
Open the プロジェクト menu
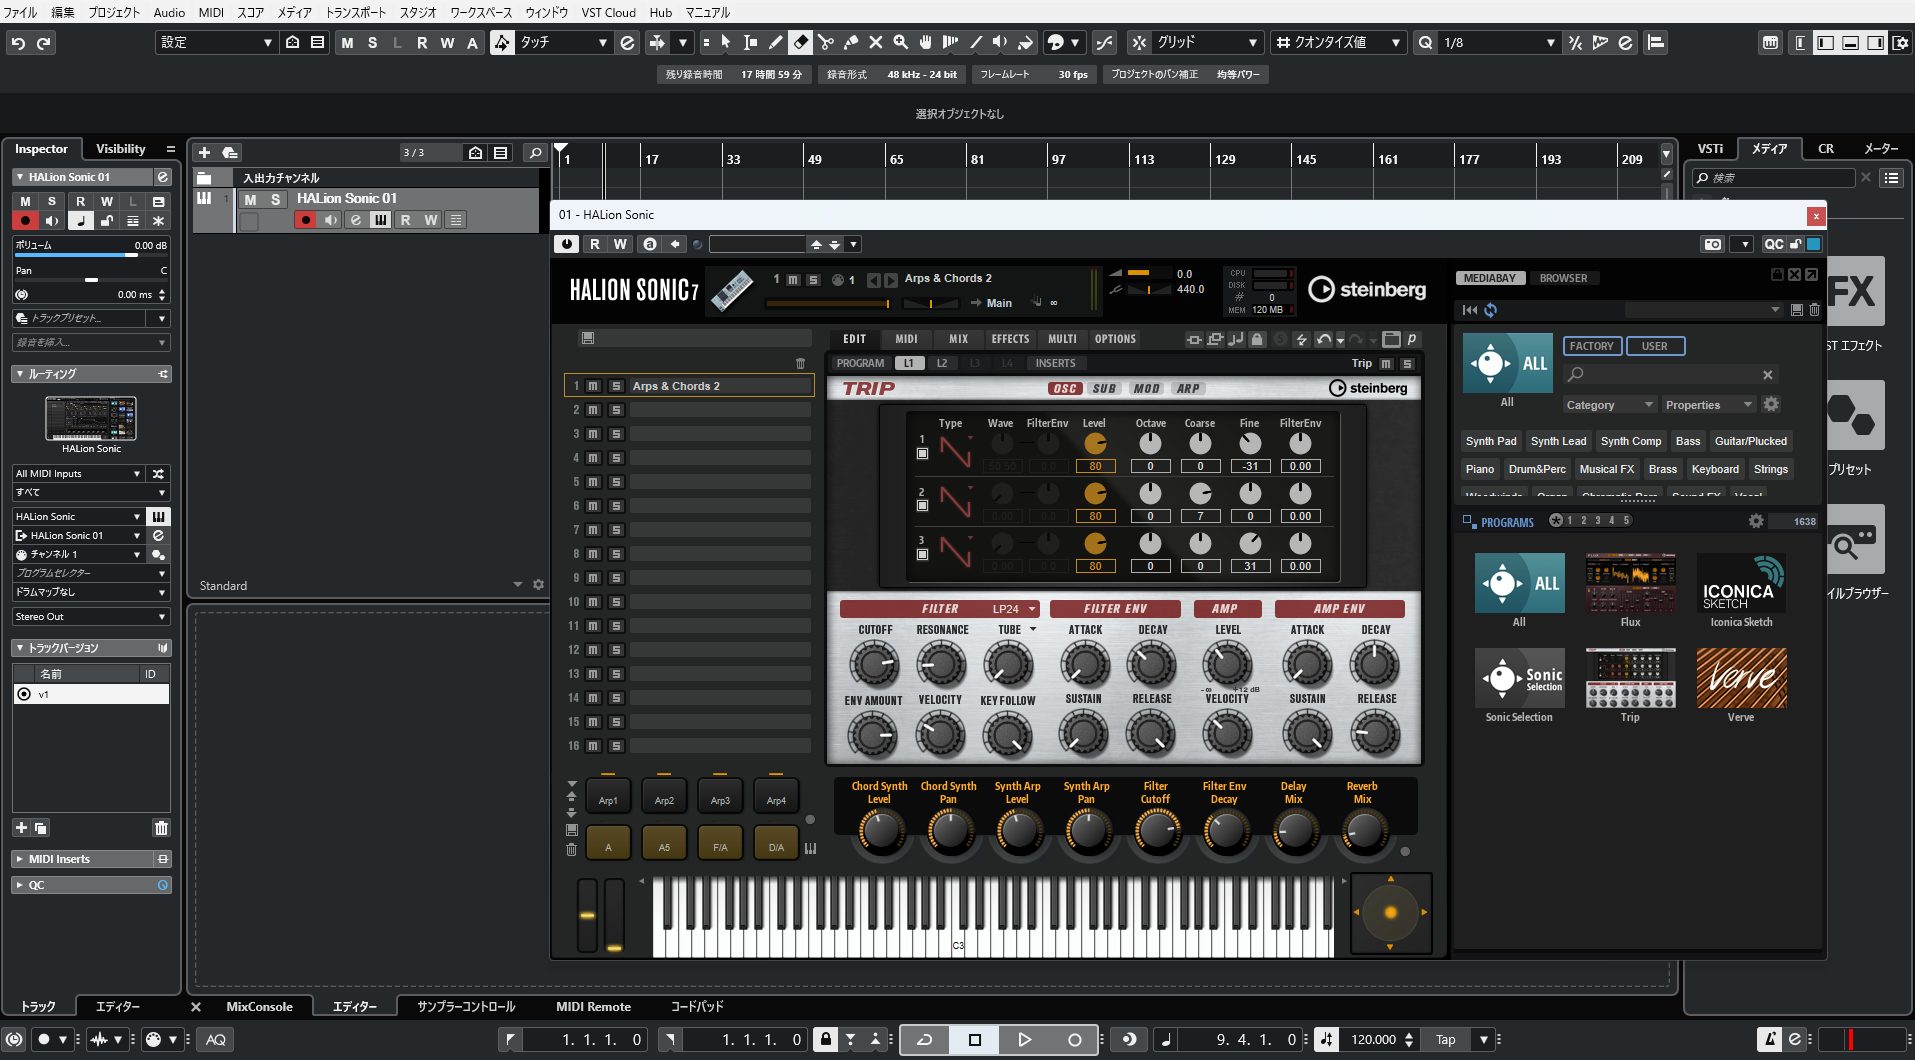(114, 12)
